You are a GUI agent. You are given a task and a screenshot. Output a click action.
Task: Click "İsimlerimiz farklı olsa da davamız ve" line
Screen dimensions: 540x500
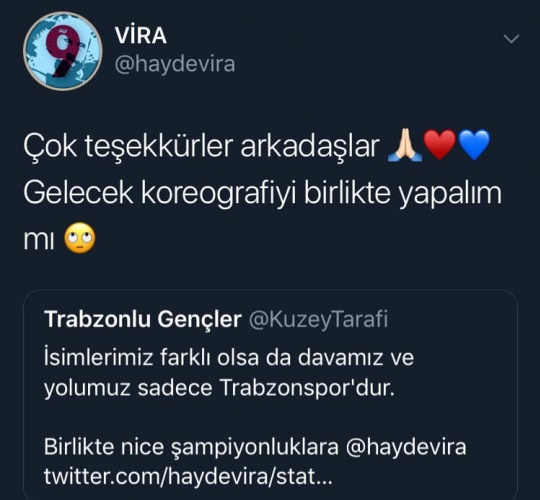pyautogui.click(x=229, y=357)
